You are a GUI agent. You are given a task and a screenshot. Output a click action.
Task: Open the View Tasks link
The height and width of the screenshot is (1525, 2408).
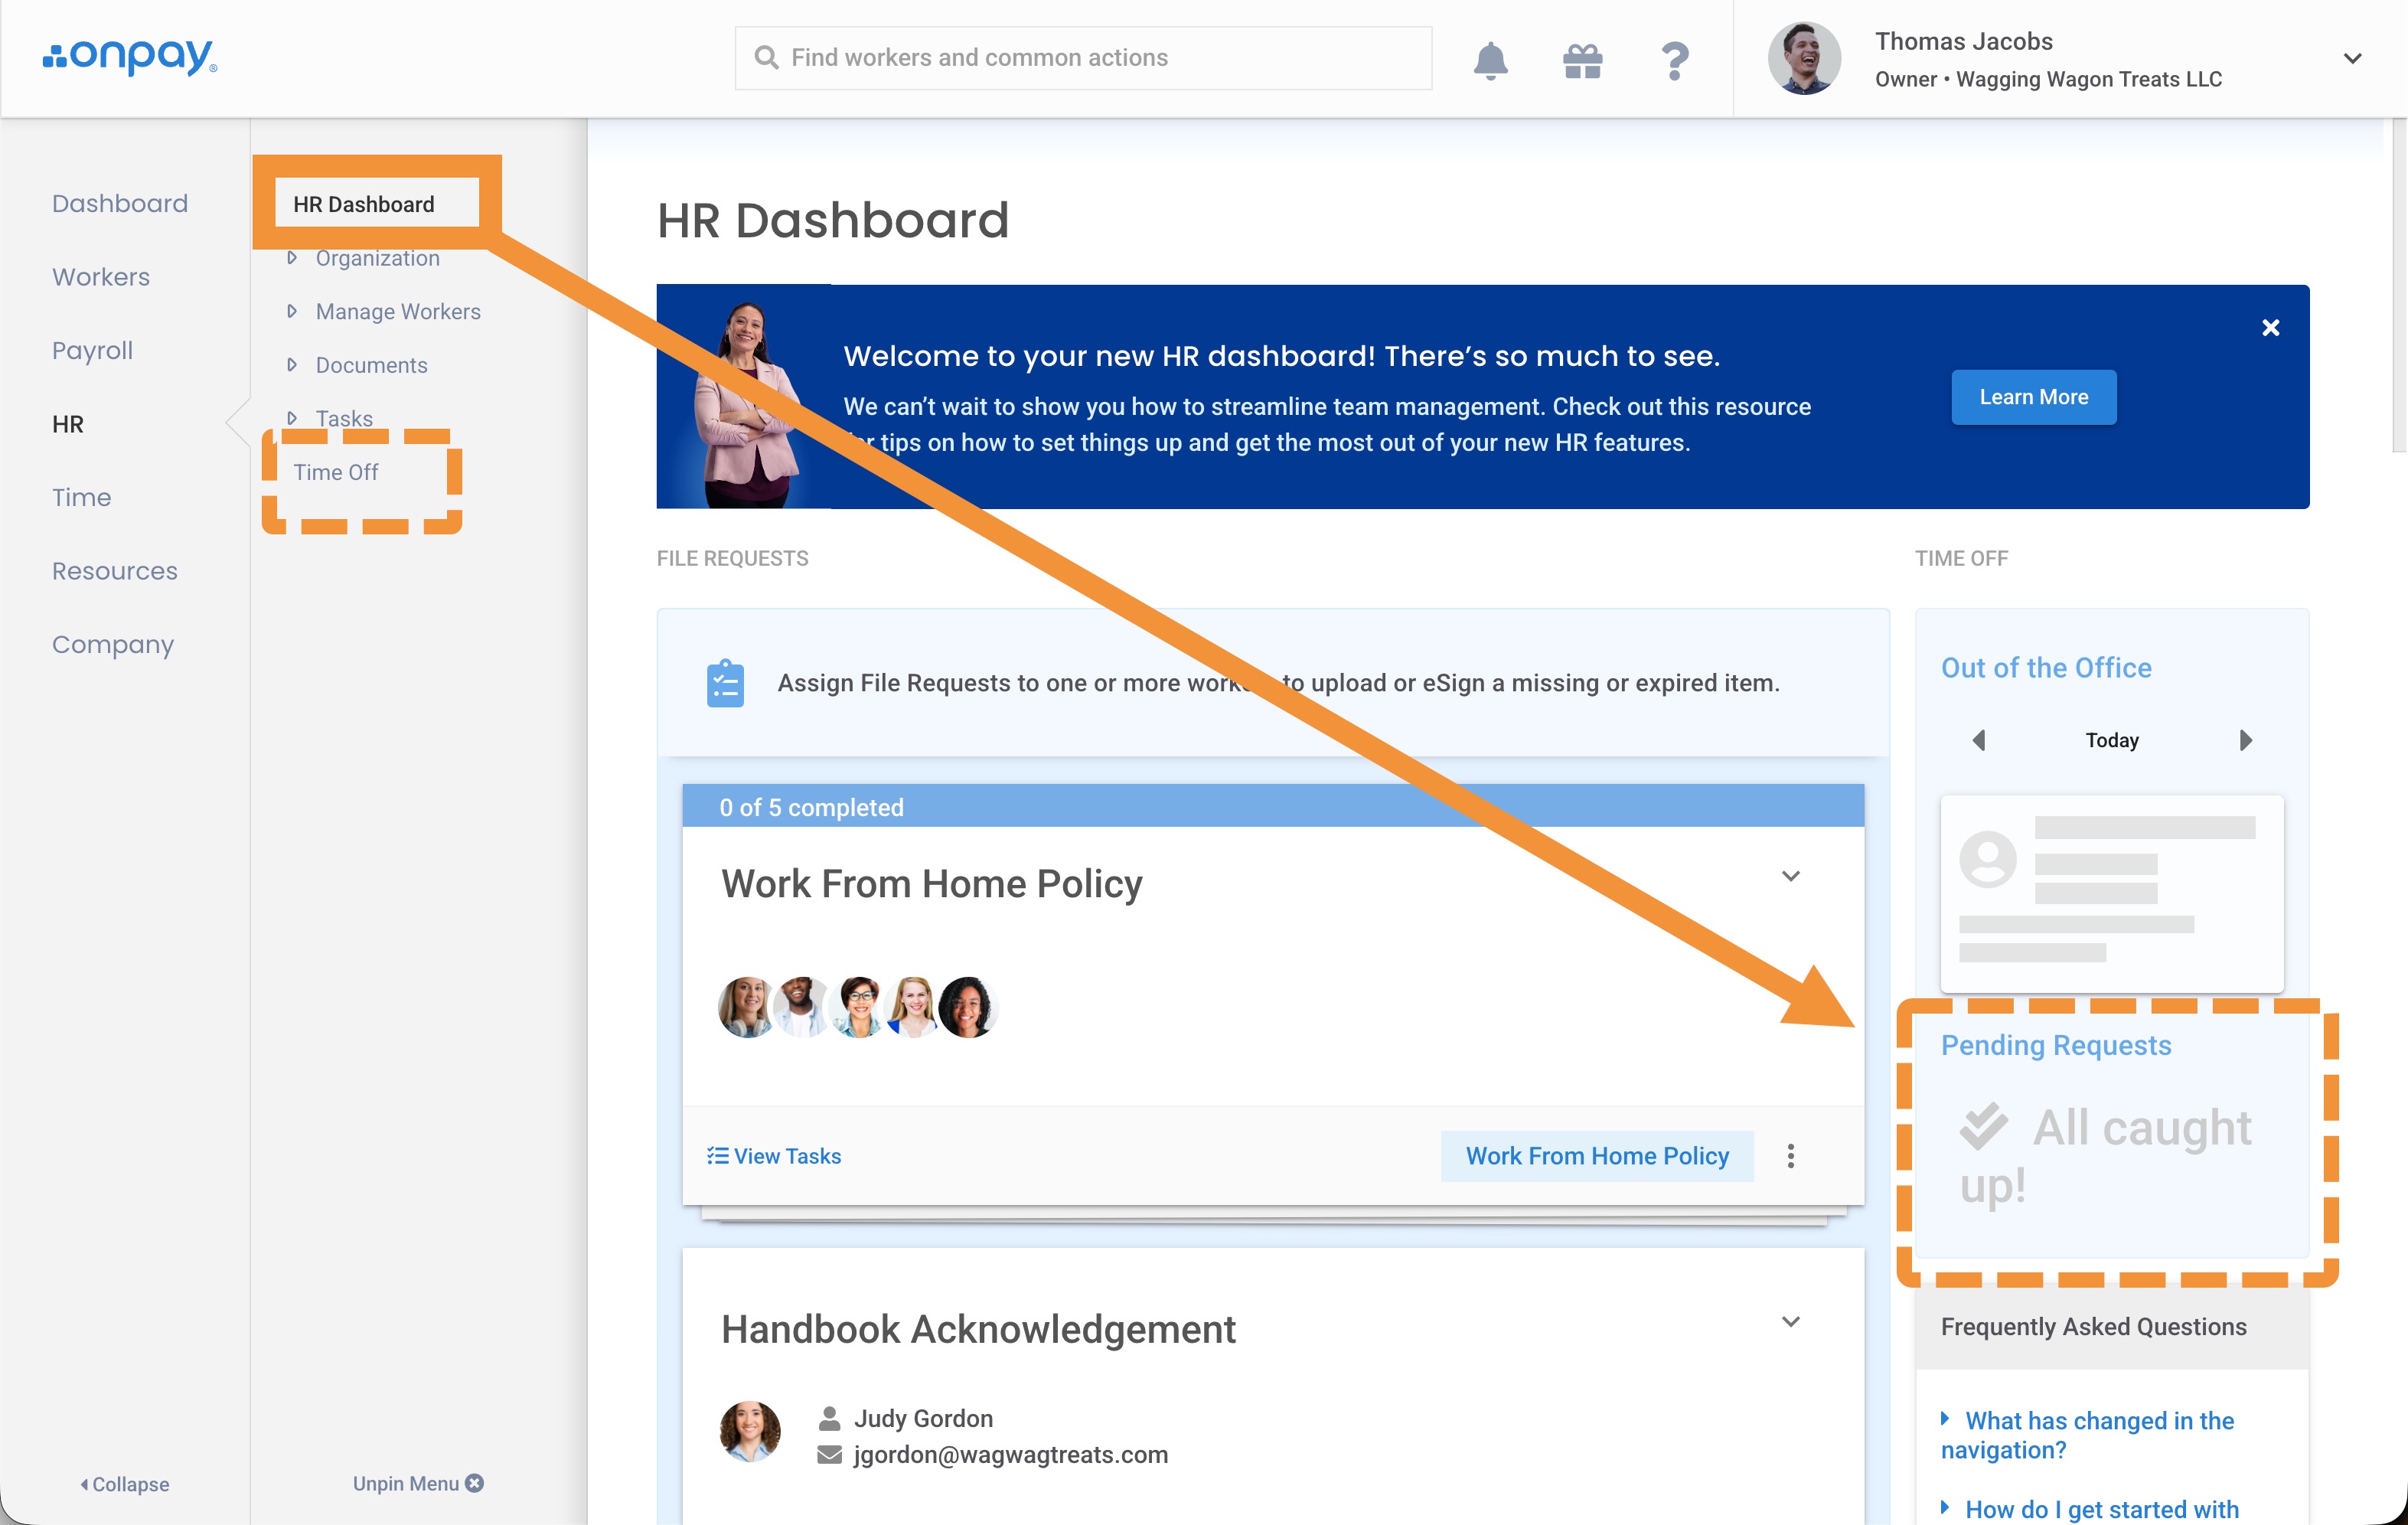[x=774, y=1156]
